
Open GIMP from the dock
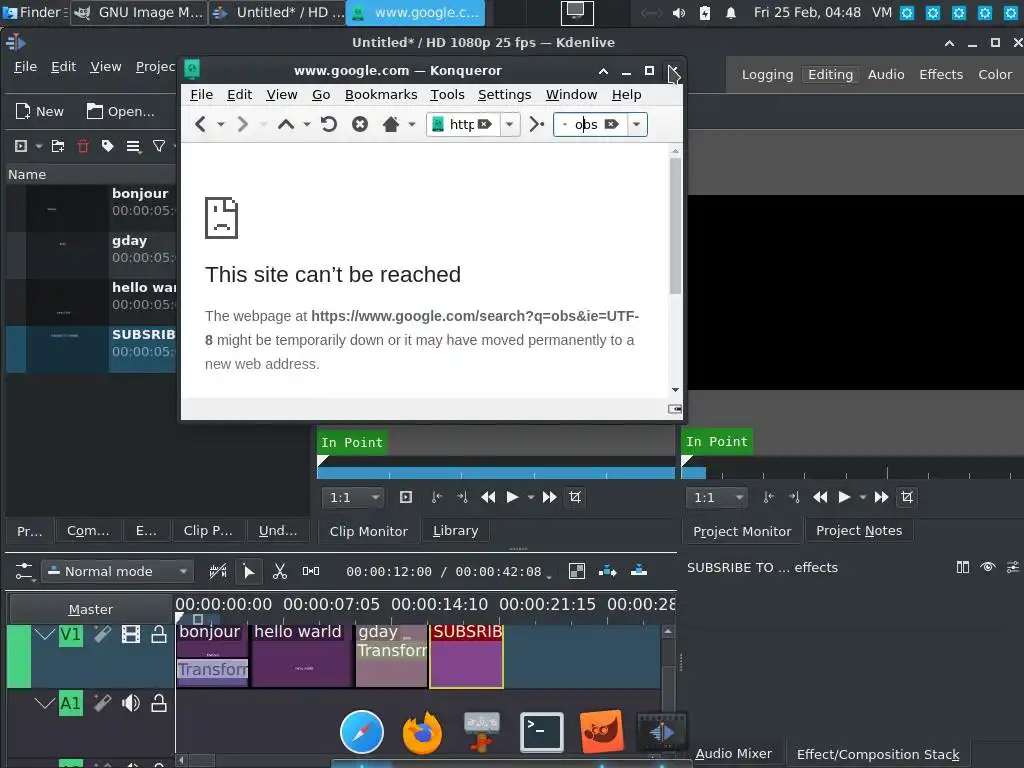coord(601,731)
